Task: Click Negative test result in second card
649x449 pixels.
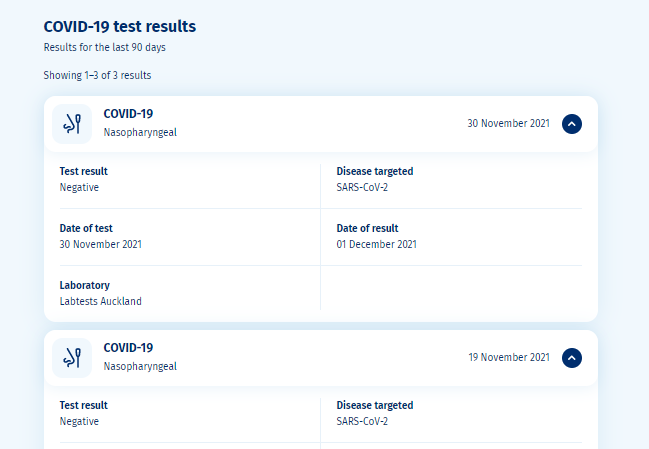Action: click(x=79, y=421)
